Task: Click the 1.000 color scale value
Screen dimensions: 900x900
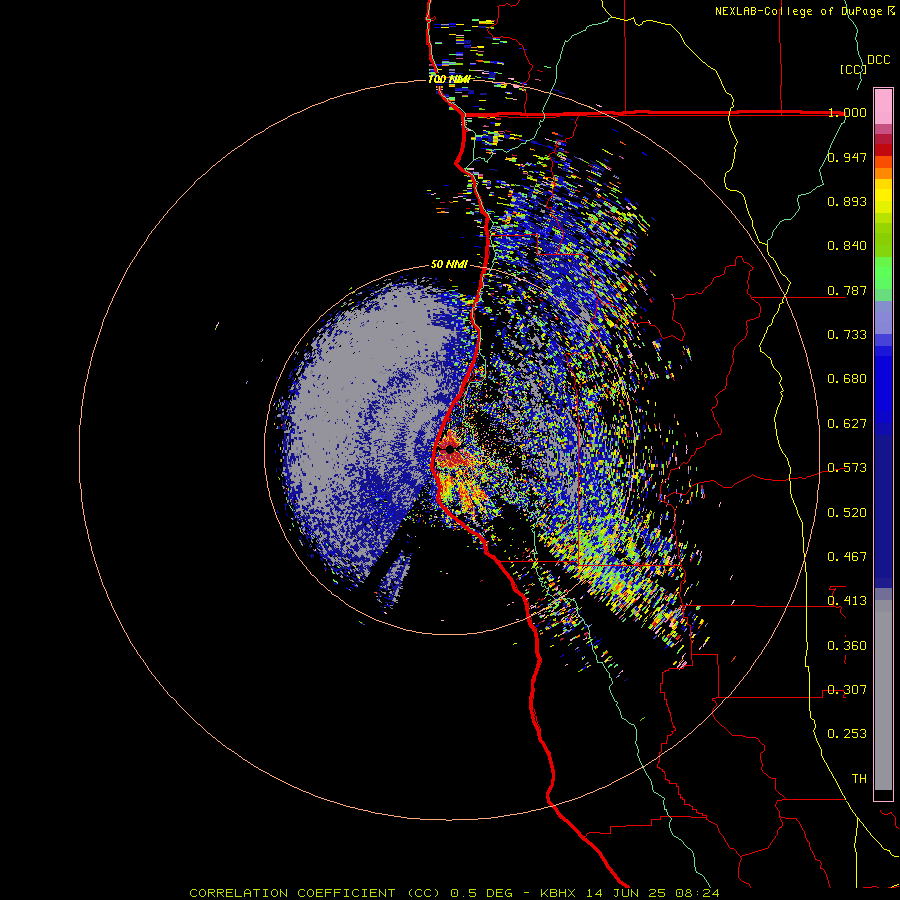Action: (847, 112)
